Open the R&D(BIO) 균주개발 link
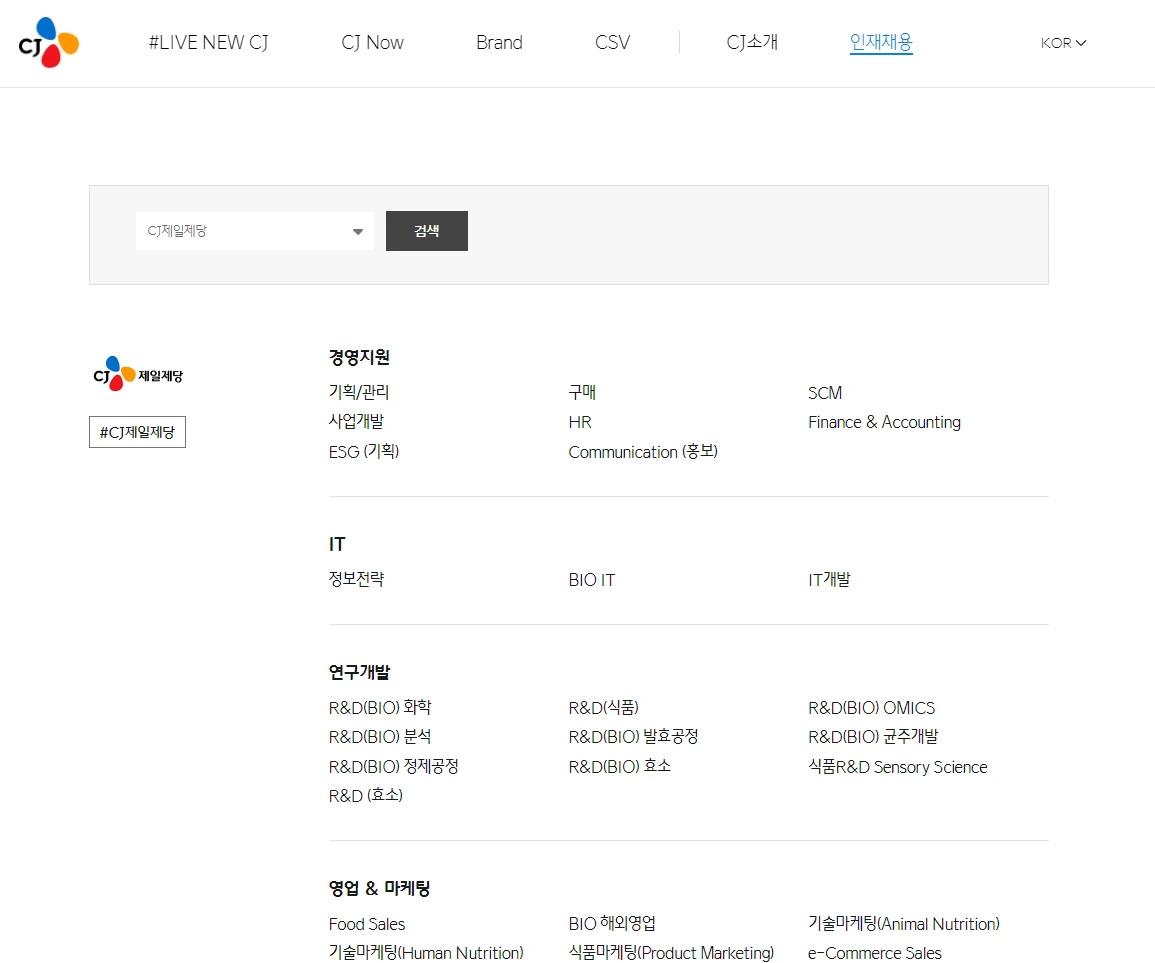Viewport: 1155px width, 963px height. (x=874, y=737)
